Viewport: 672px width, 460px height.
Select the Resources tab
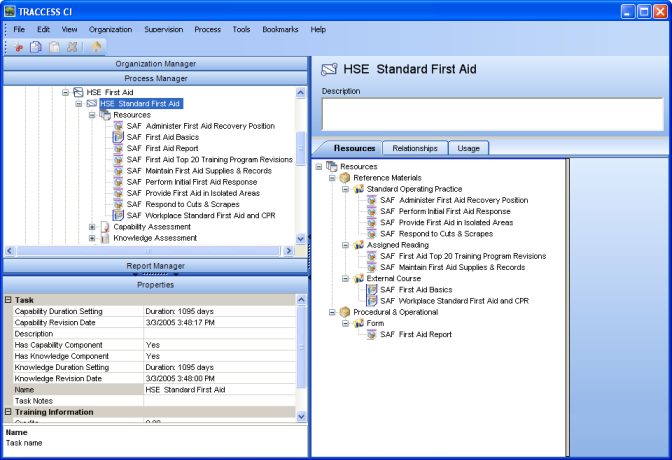click(354, 148)
